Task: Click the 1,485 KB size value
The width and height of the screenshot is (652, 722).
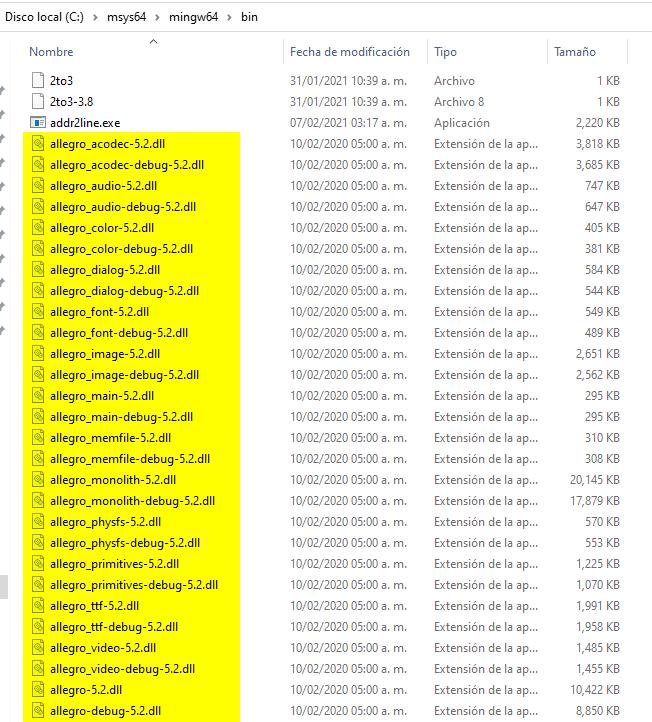Action: click(x=598, y=648)
